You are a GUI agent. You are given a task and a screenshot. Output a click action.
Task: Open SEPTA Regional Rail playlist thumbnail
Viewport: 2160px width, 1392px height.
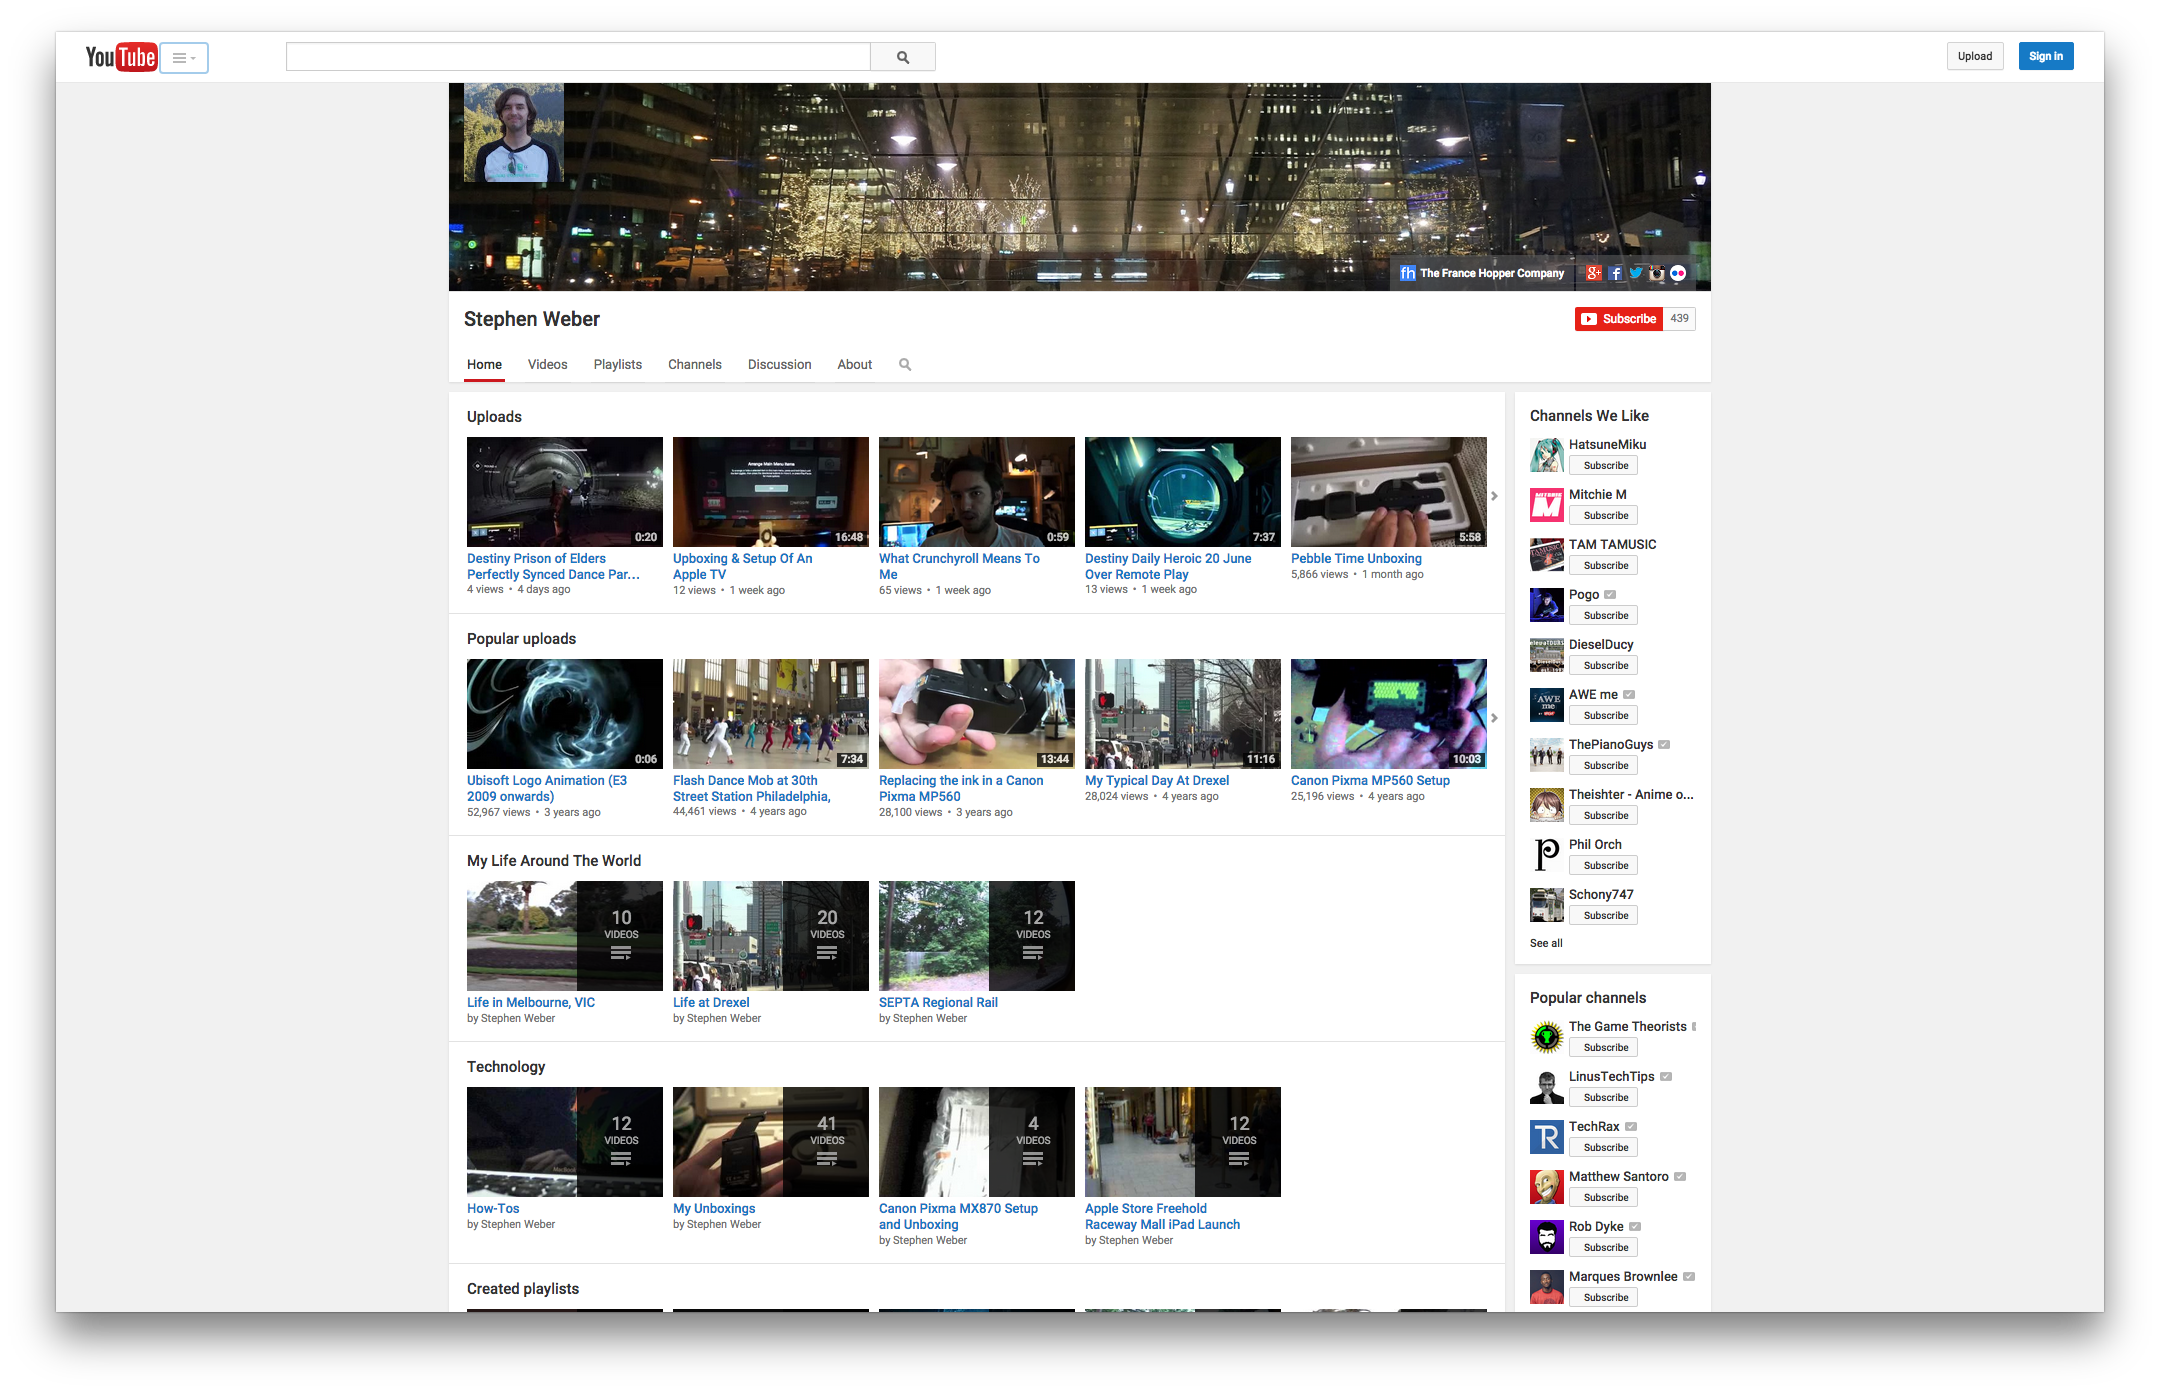[976, 936]
